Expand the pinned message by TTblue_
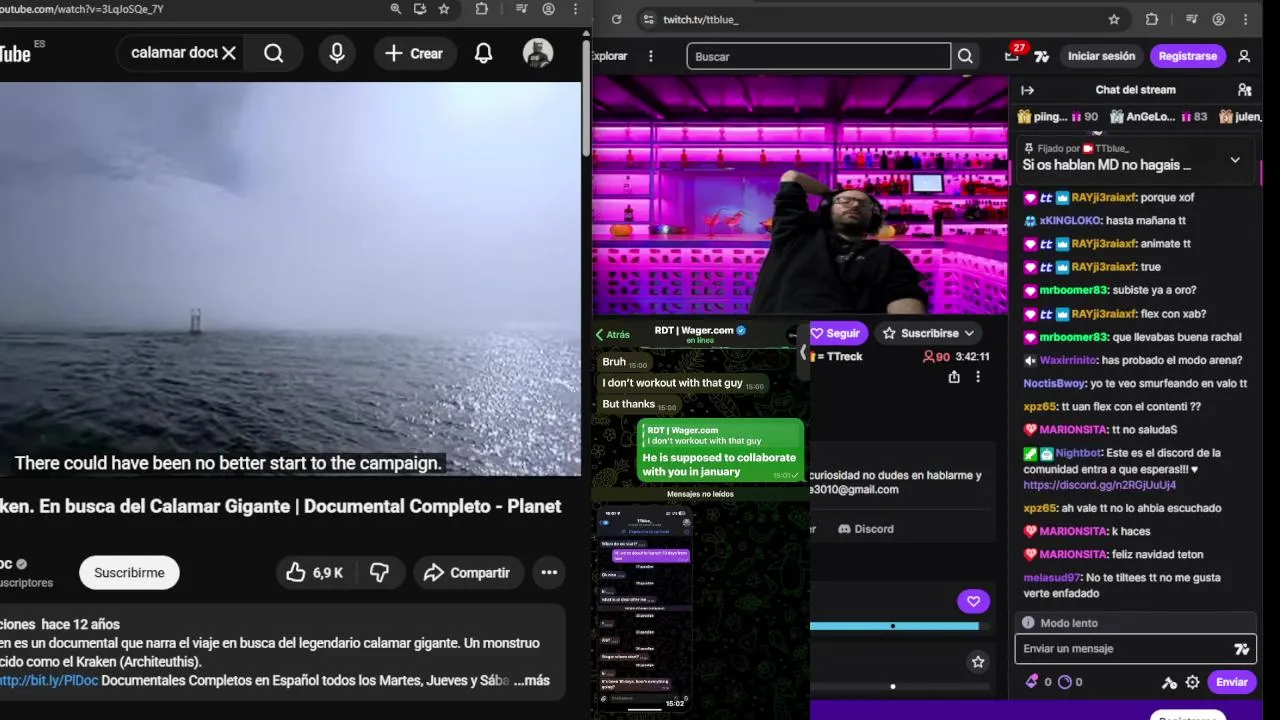 click(1235, 160)
